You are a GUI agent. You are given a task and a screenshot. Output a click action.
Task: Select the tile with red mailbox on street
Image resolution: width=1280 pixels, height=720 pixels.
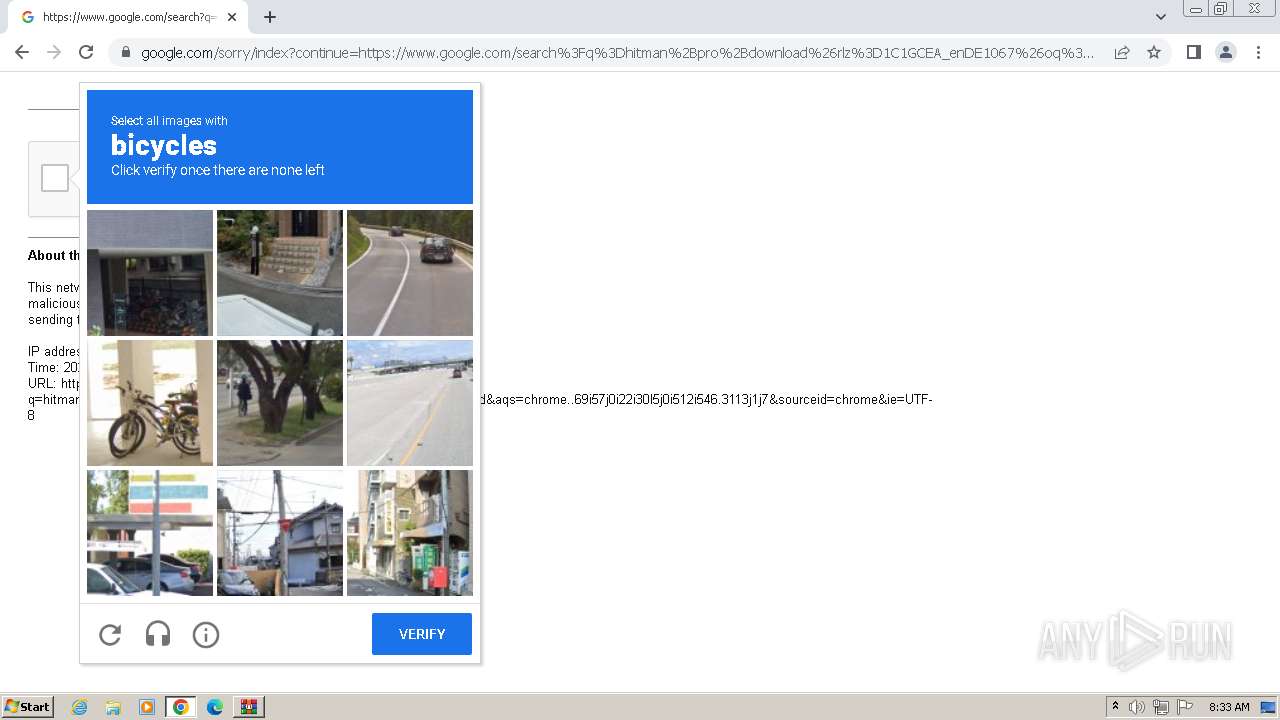click(410, 533)
